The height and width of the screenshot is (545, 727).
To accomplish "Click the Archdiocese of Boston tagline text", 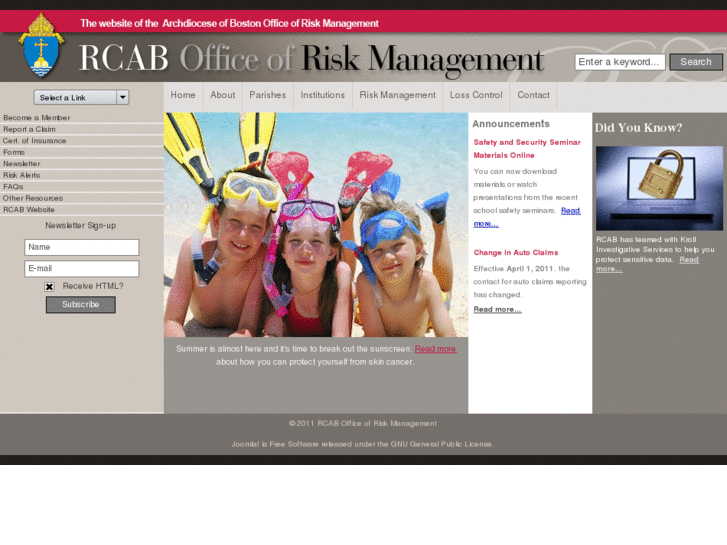I will [x=230, y=23].
